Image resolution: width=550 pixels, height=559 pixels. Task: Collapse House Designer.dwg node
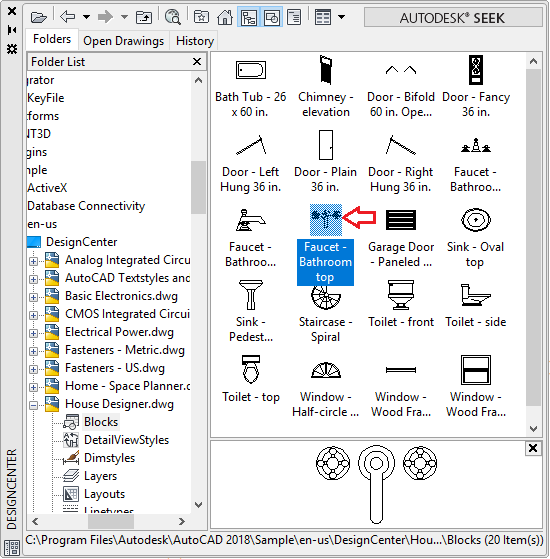(34, 405)
